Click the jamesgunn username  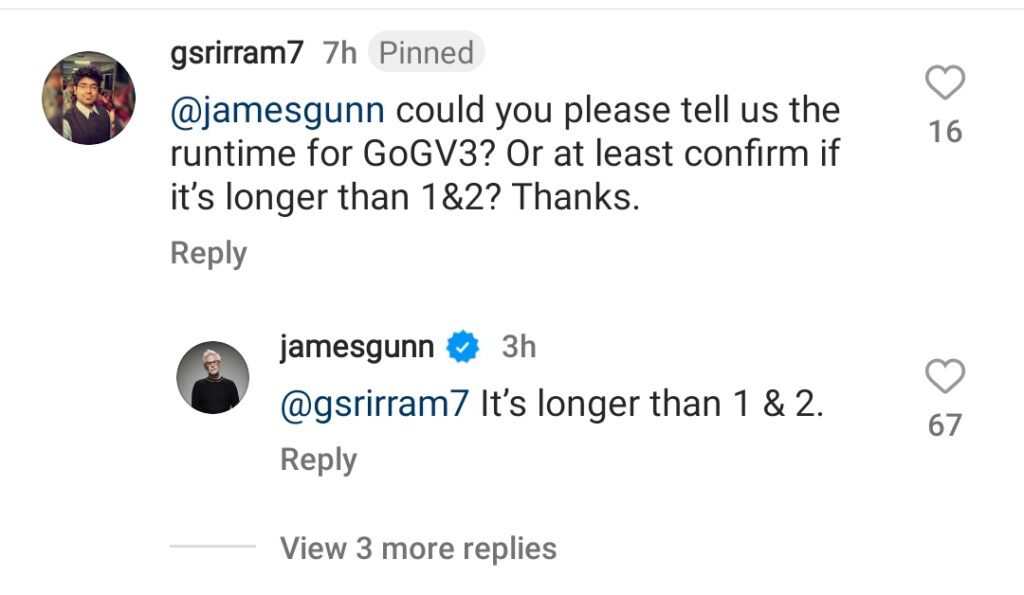(357, 347)
